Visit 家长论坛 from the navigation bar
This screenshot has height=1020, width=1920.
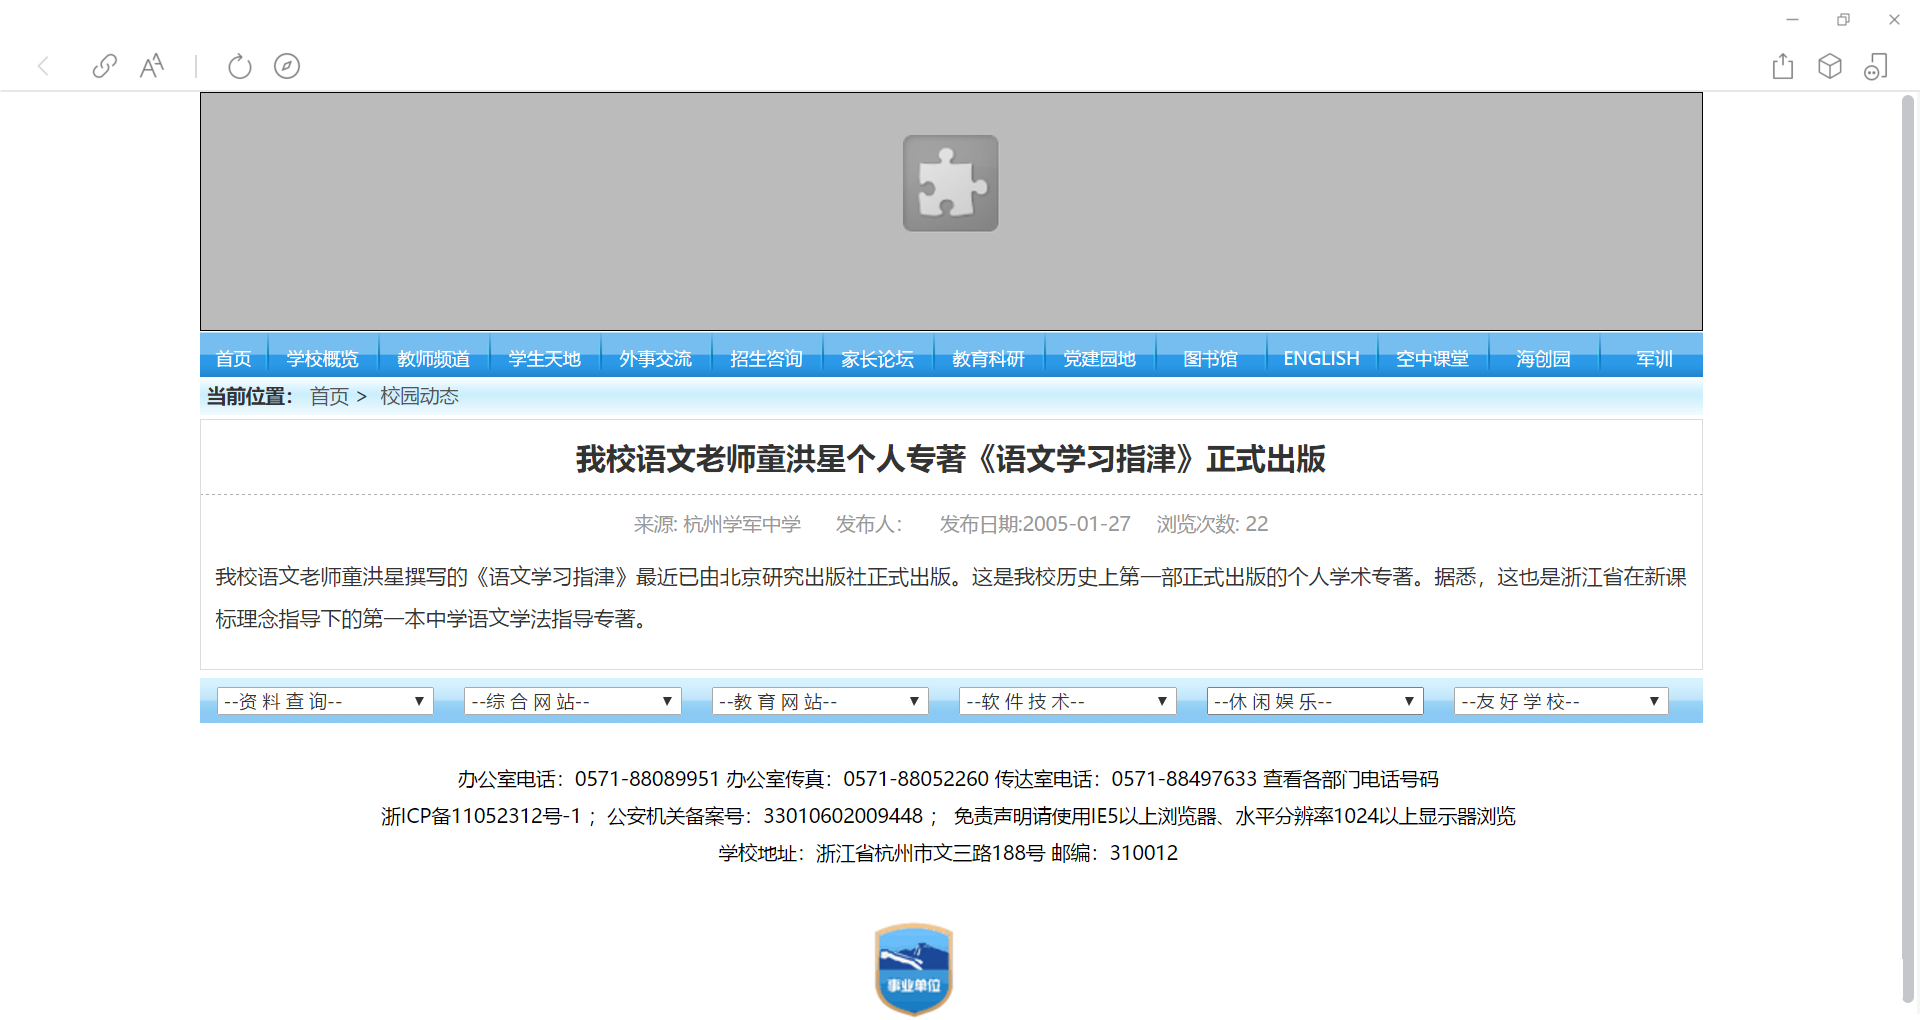(x=877, y=358)
